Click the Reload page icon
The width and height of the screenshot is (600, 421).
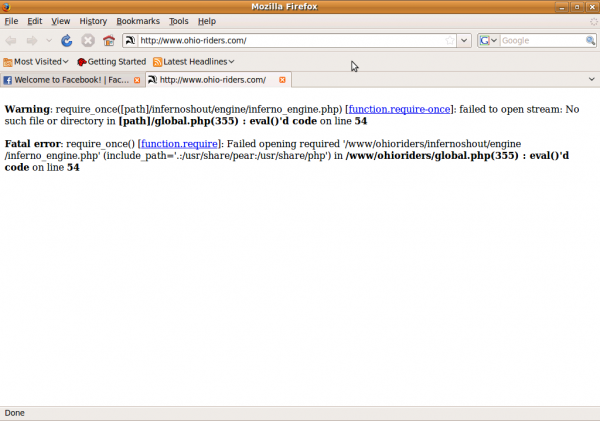click(x=67, y=41)
